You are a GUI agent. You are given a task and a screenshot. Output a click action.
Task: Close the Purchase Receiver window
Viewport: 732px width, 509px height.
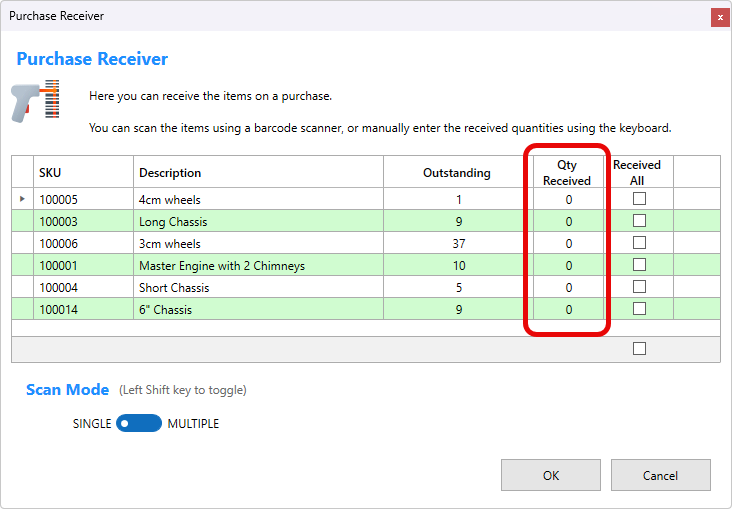(719, 17)
